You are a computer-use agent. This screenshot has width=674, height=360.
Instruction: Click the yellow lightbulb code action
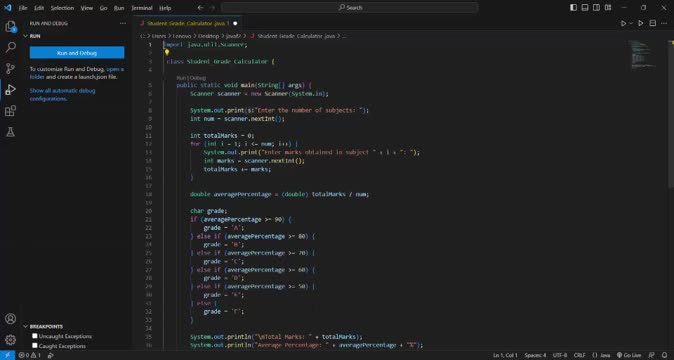[167, 52]
